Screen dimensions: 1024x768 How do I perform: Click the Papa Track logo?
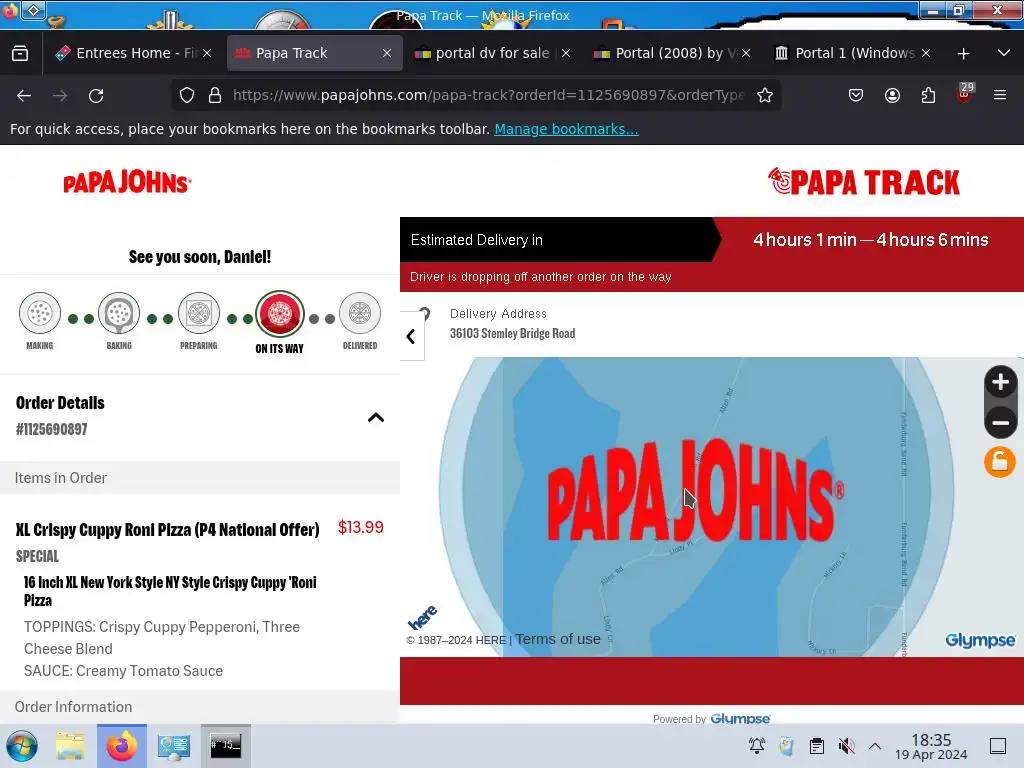pyautogui.click(x=863, y=182)
